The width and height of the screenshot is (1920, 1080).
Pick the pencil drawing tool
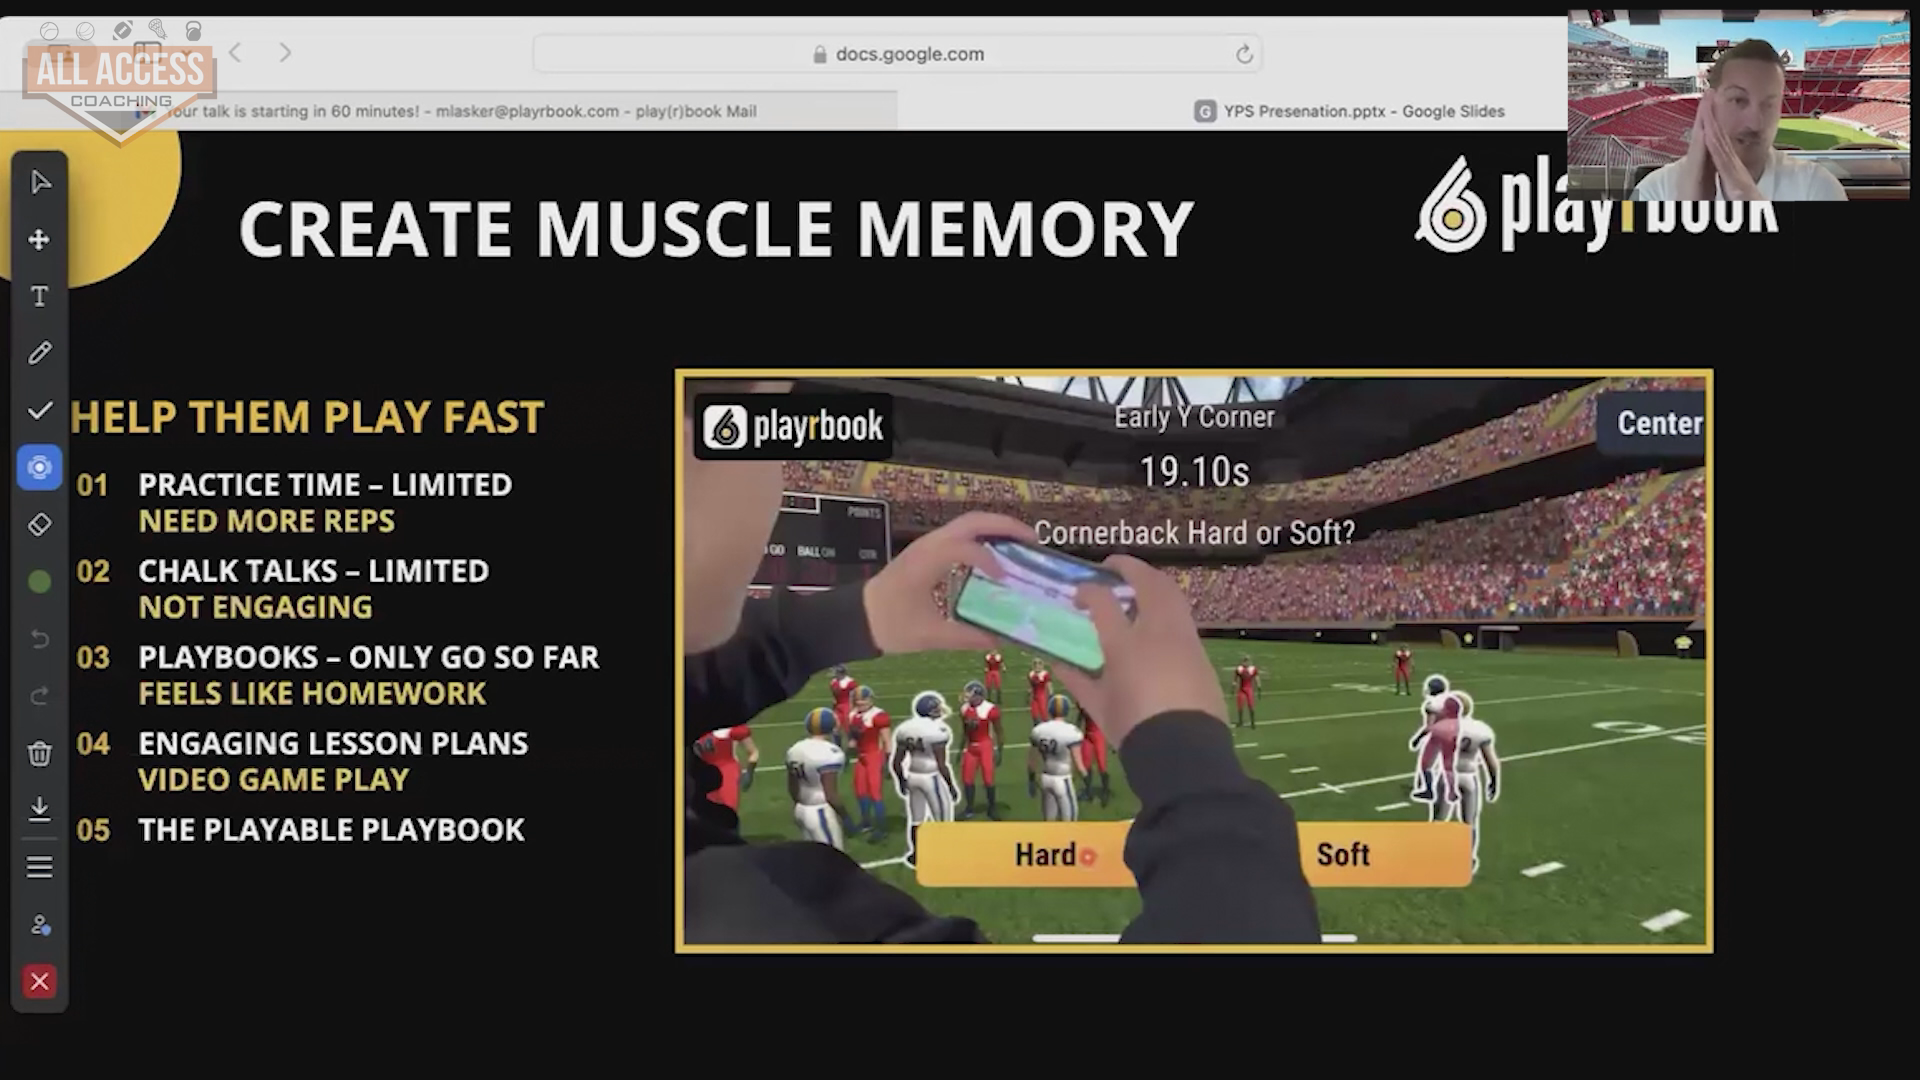40,353
